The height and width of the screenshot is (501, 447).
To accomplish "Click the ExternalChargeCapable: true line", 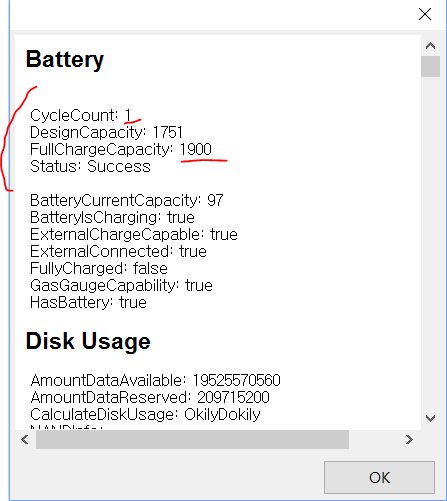I will point(134,234).
